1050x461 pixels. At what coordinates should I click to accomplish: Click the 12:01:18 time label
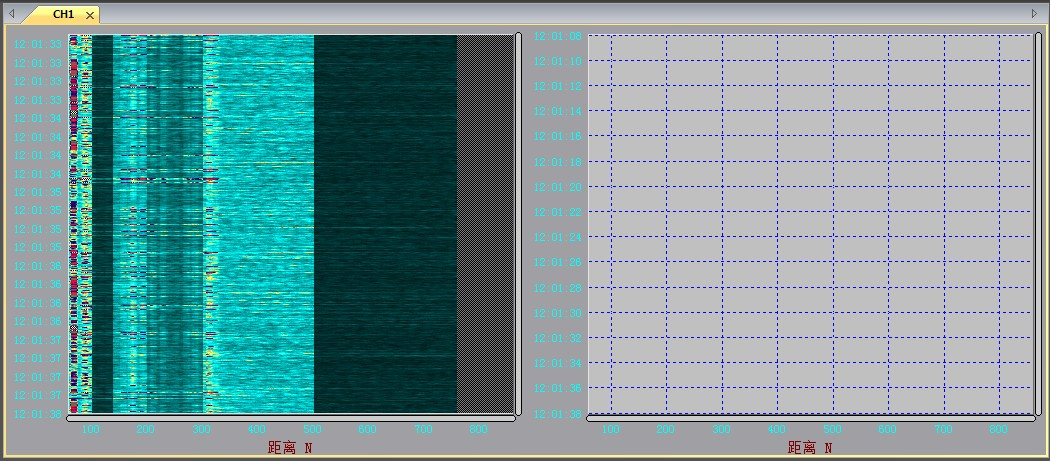point(558,162)
